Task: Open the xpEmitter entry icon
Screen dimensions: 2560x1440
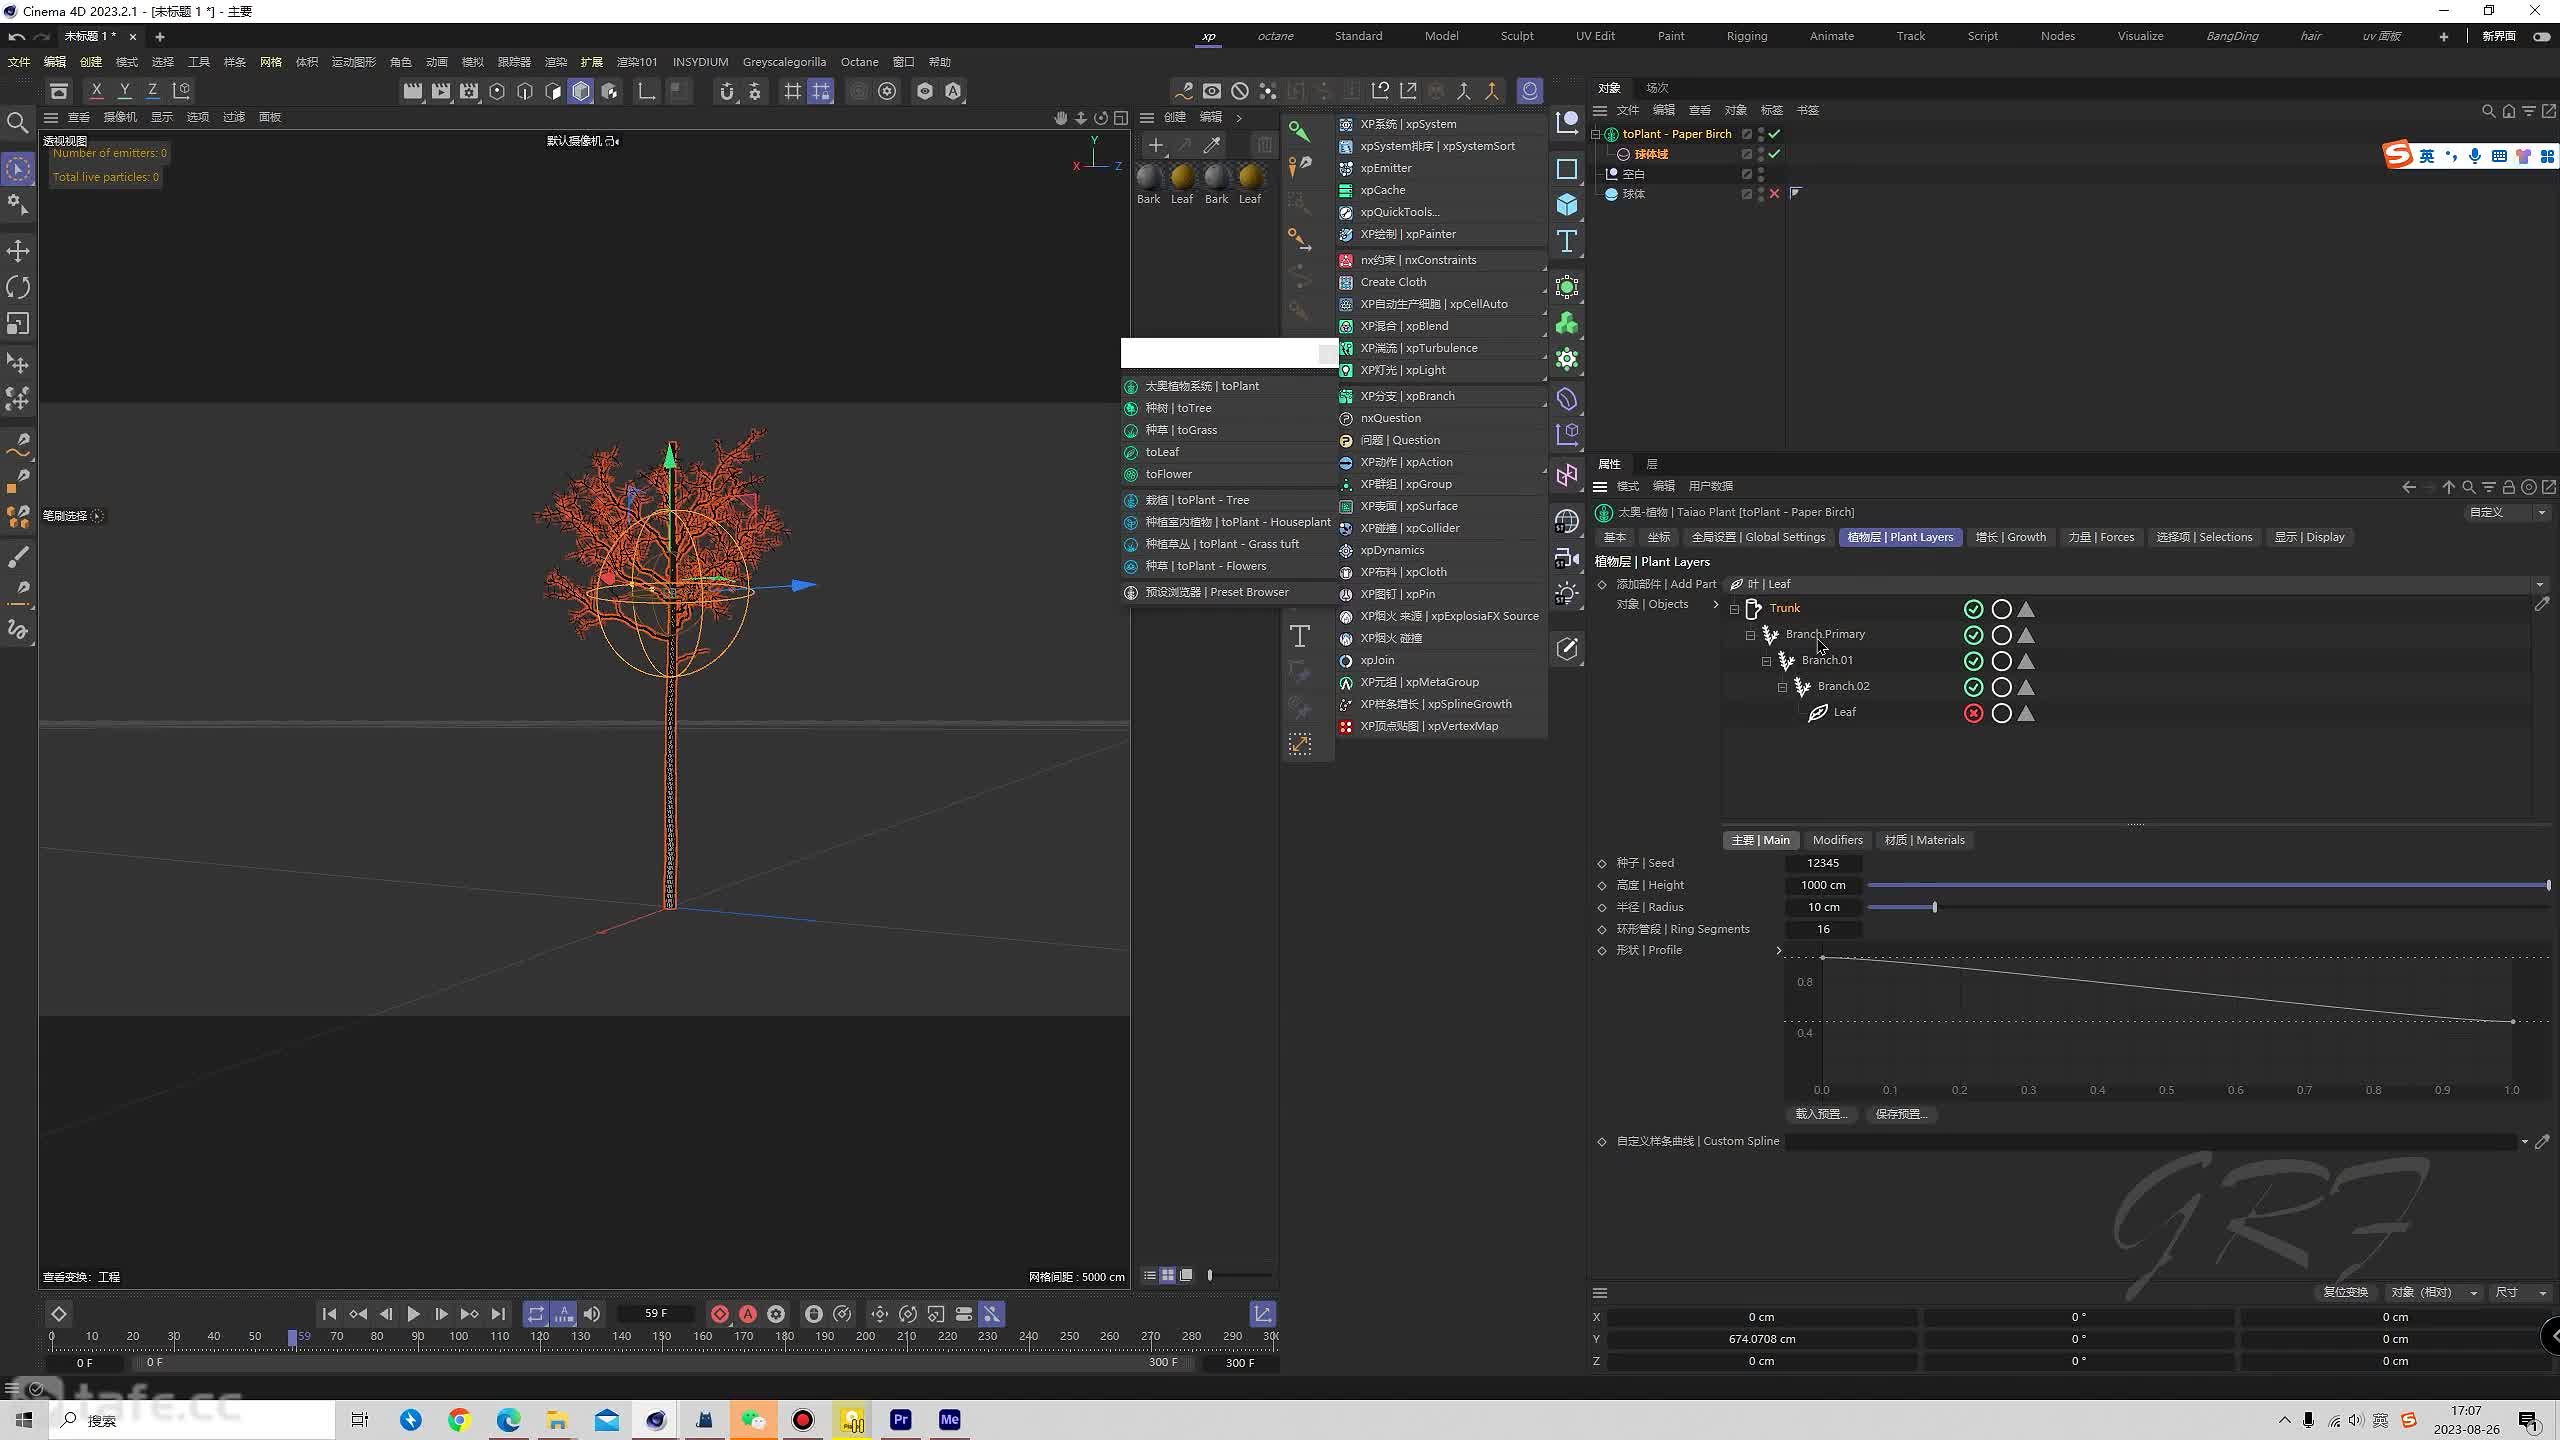Action: click(x=1346, y=168)
